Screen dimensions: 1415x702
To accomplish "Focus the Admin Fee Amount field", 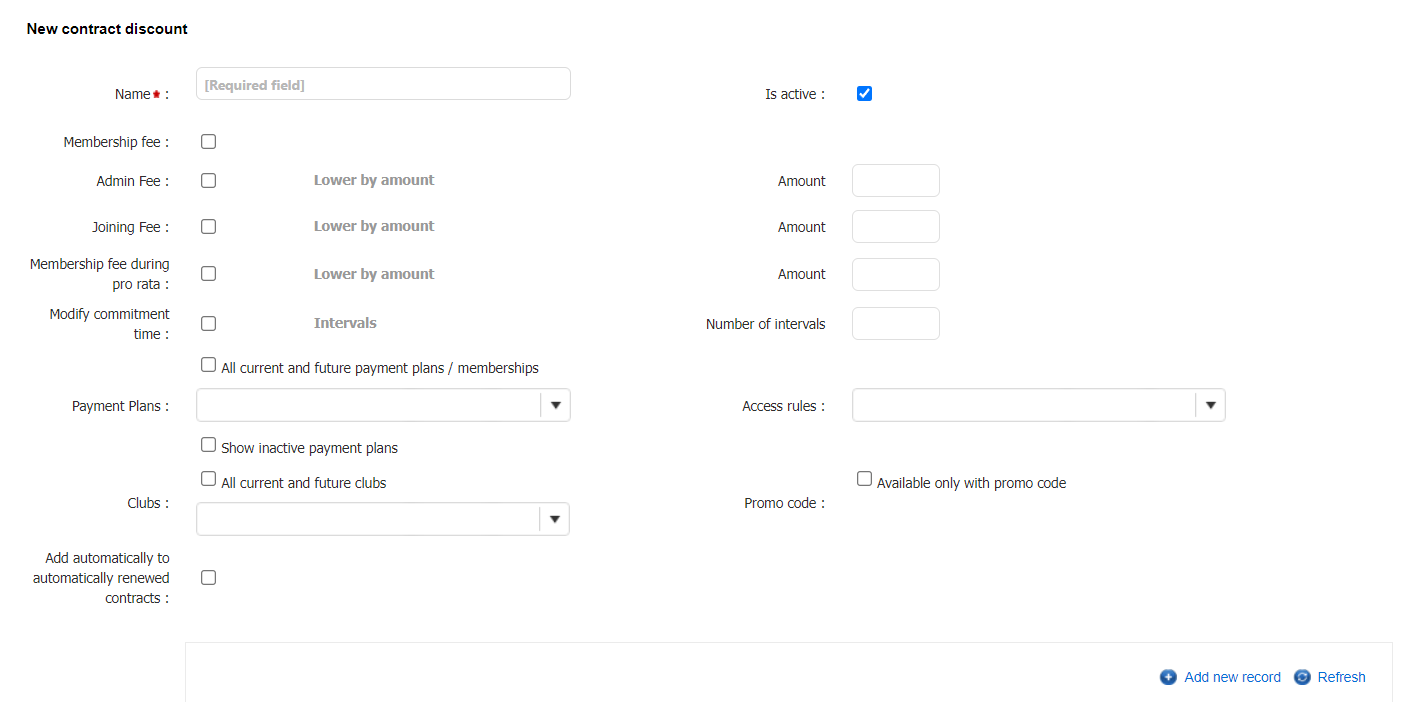I will click(895, 181).
